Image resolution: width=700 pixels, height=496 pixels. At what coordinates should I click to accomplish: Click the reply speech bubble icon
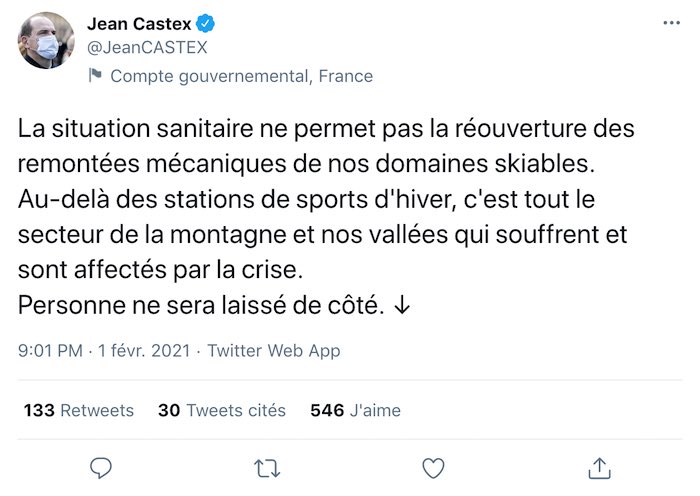tap(101, 467)
